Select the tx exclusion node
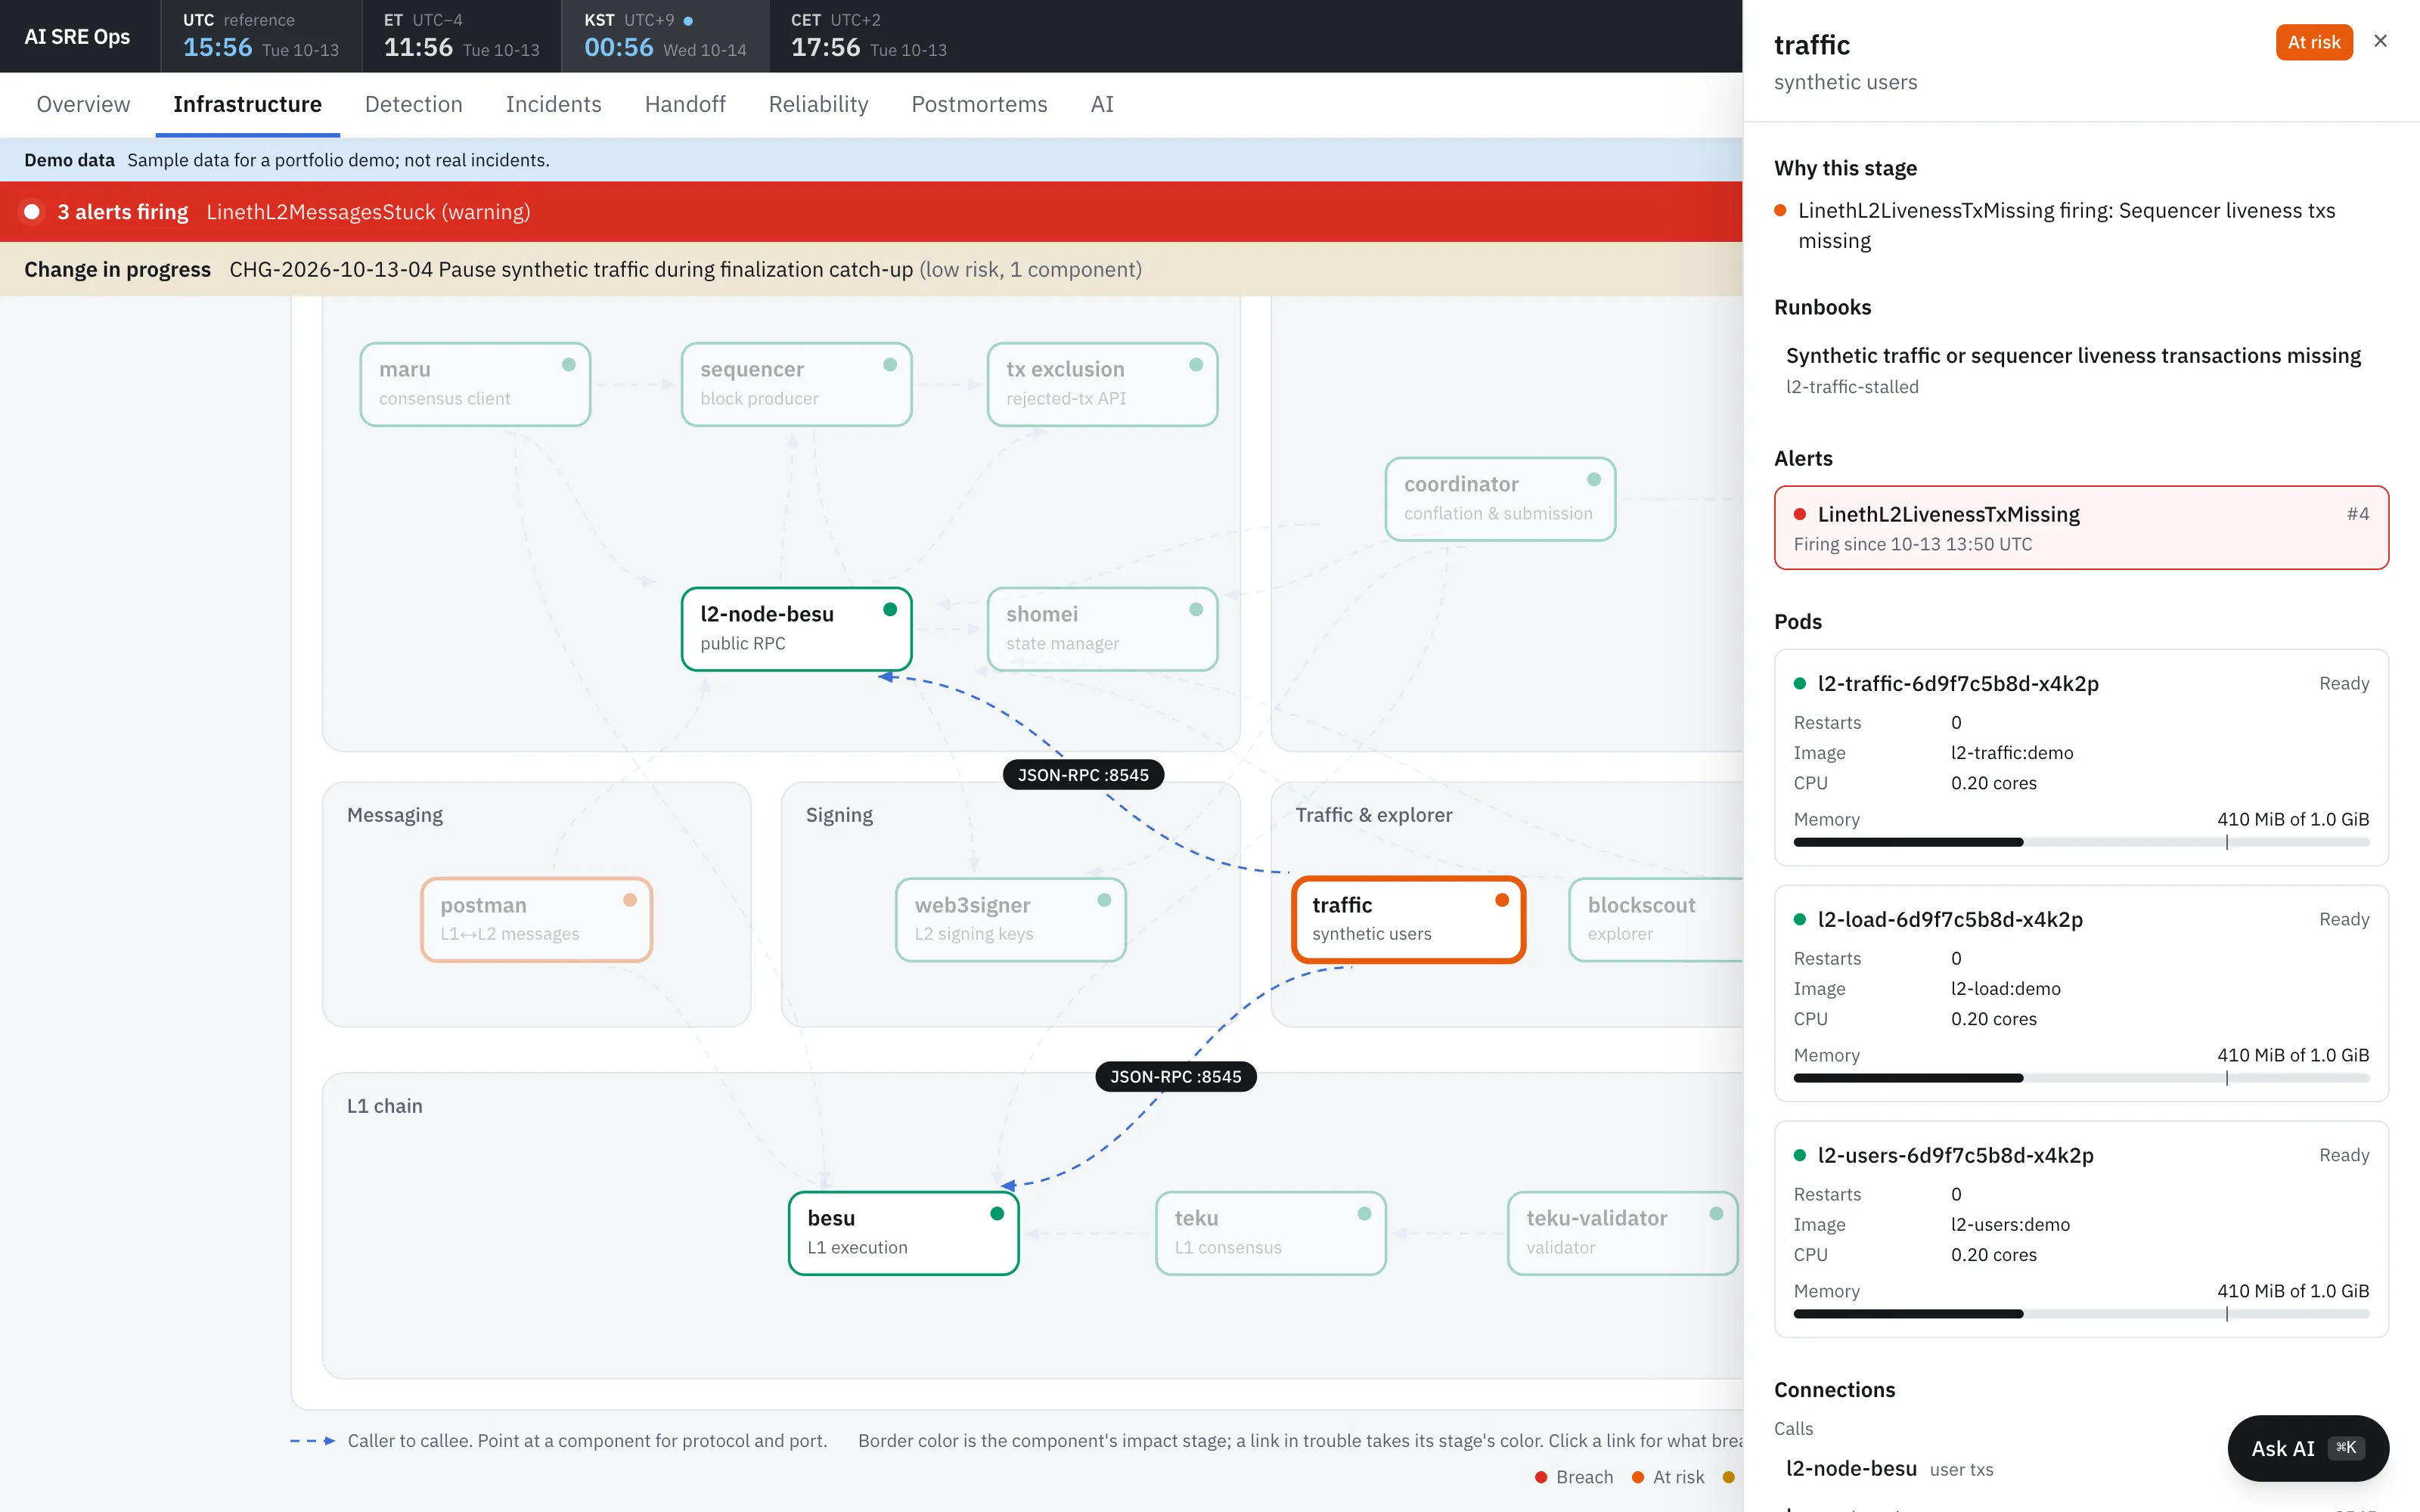Screen dimensions: 2420x1512 [1102, 384]
